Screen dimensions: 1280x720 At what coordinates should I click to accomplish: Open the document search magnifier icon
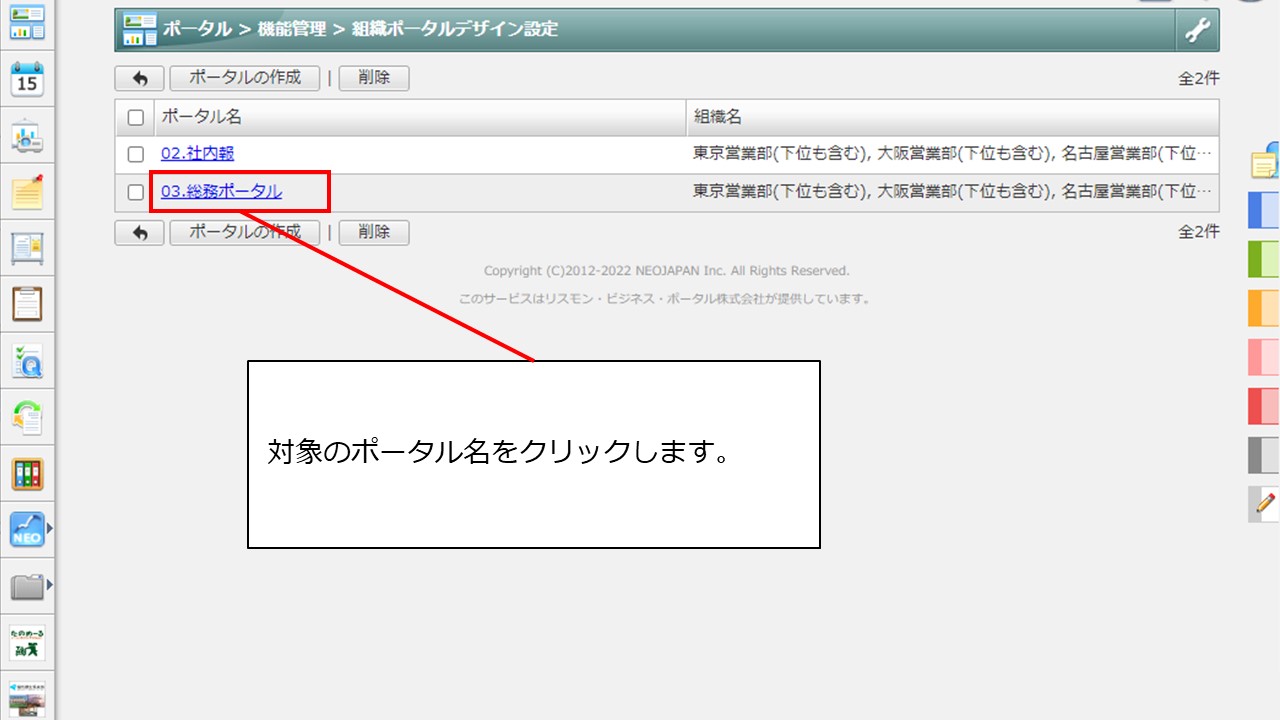tap(27, 360)
